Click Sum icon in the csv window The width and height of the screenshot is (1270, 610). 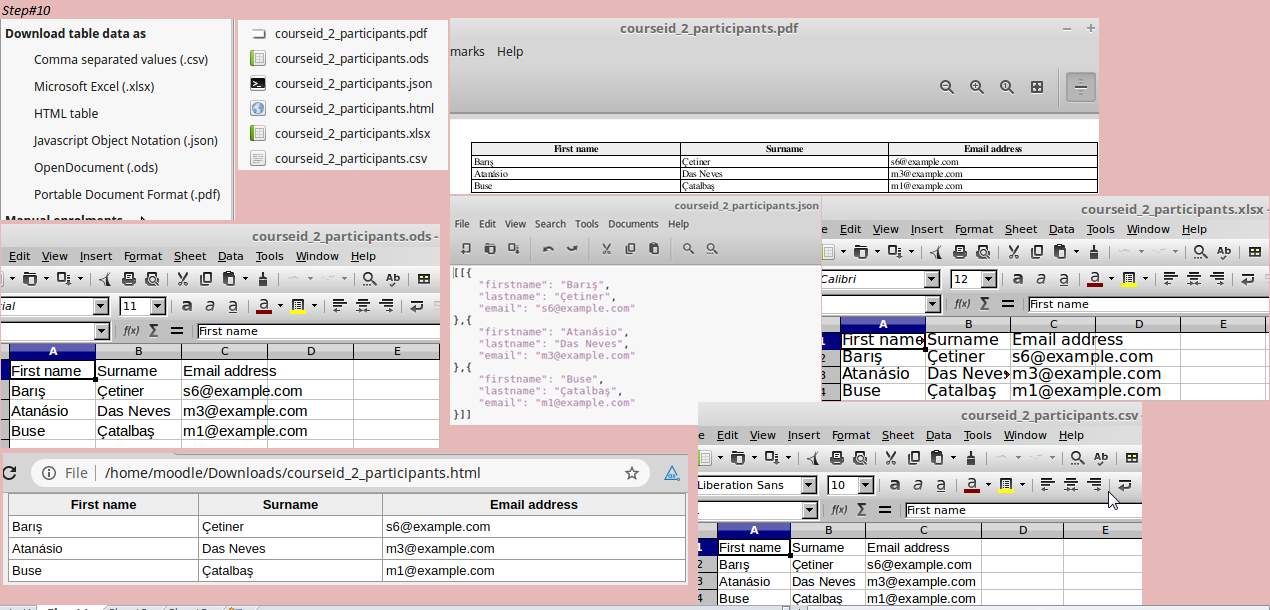tap(861, 510)
